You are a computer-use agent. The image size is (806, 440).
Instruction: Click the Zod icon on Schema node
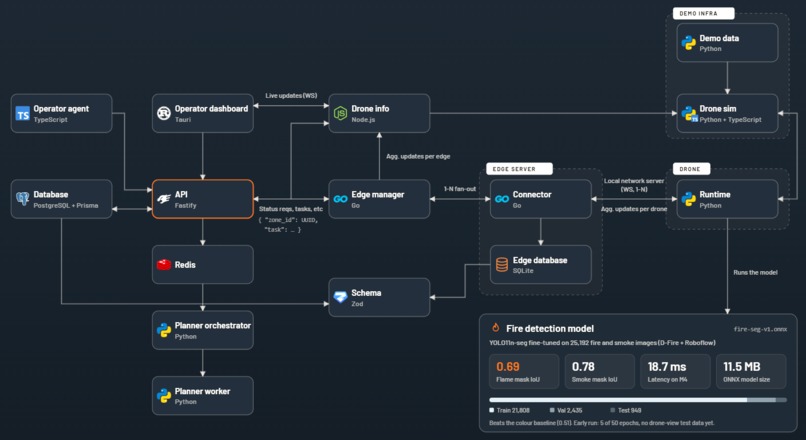(340, 297)
